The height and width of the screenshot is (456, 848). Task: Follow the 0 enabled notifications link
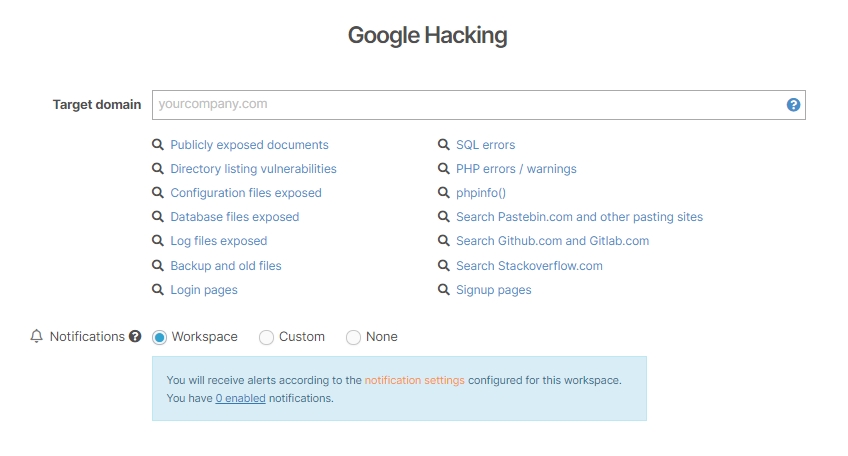[240, 398]
